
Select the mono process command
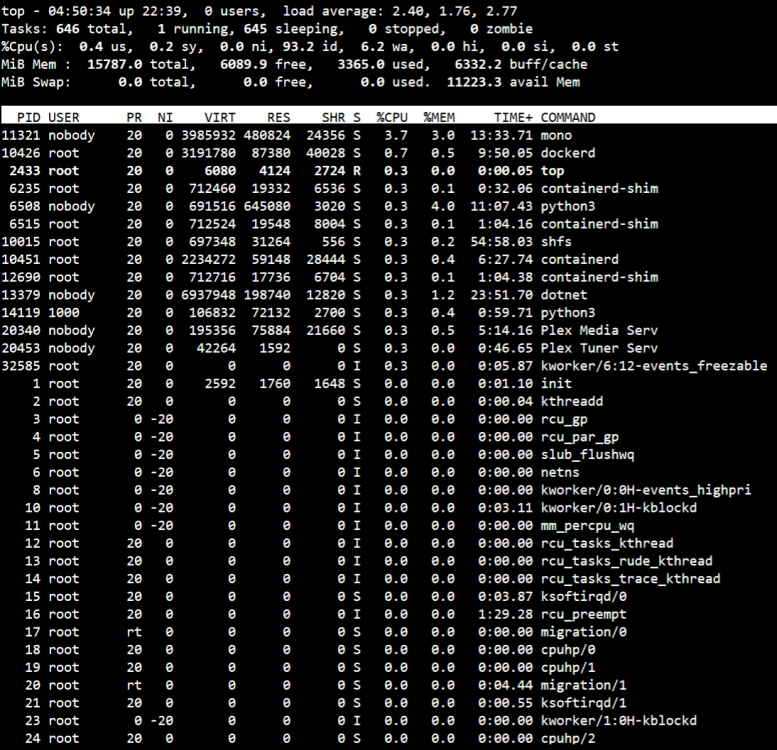coord(556,135)
